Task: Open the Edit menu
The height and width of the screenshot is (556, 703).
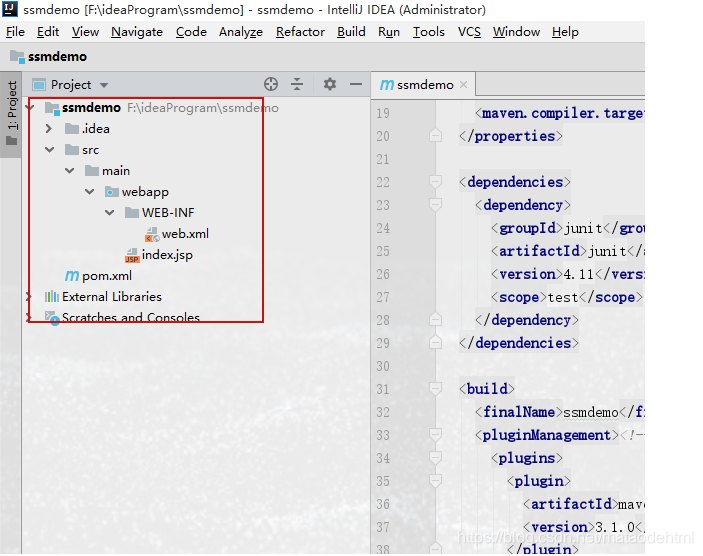Action: click(x=48, y=32)
